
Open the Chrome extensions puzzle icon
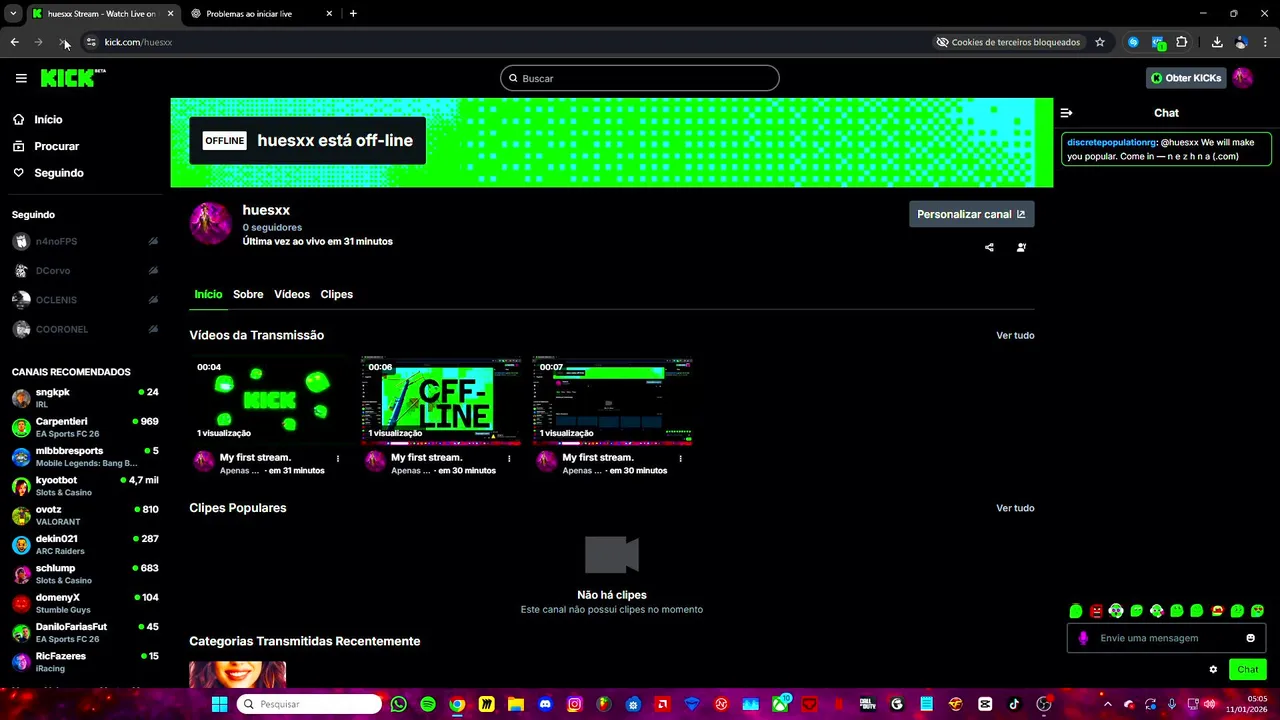click(1182, 42)
